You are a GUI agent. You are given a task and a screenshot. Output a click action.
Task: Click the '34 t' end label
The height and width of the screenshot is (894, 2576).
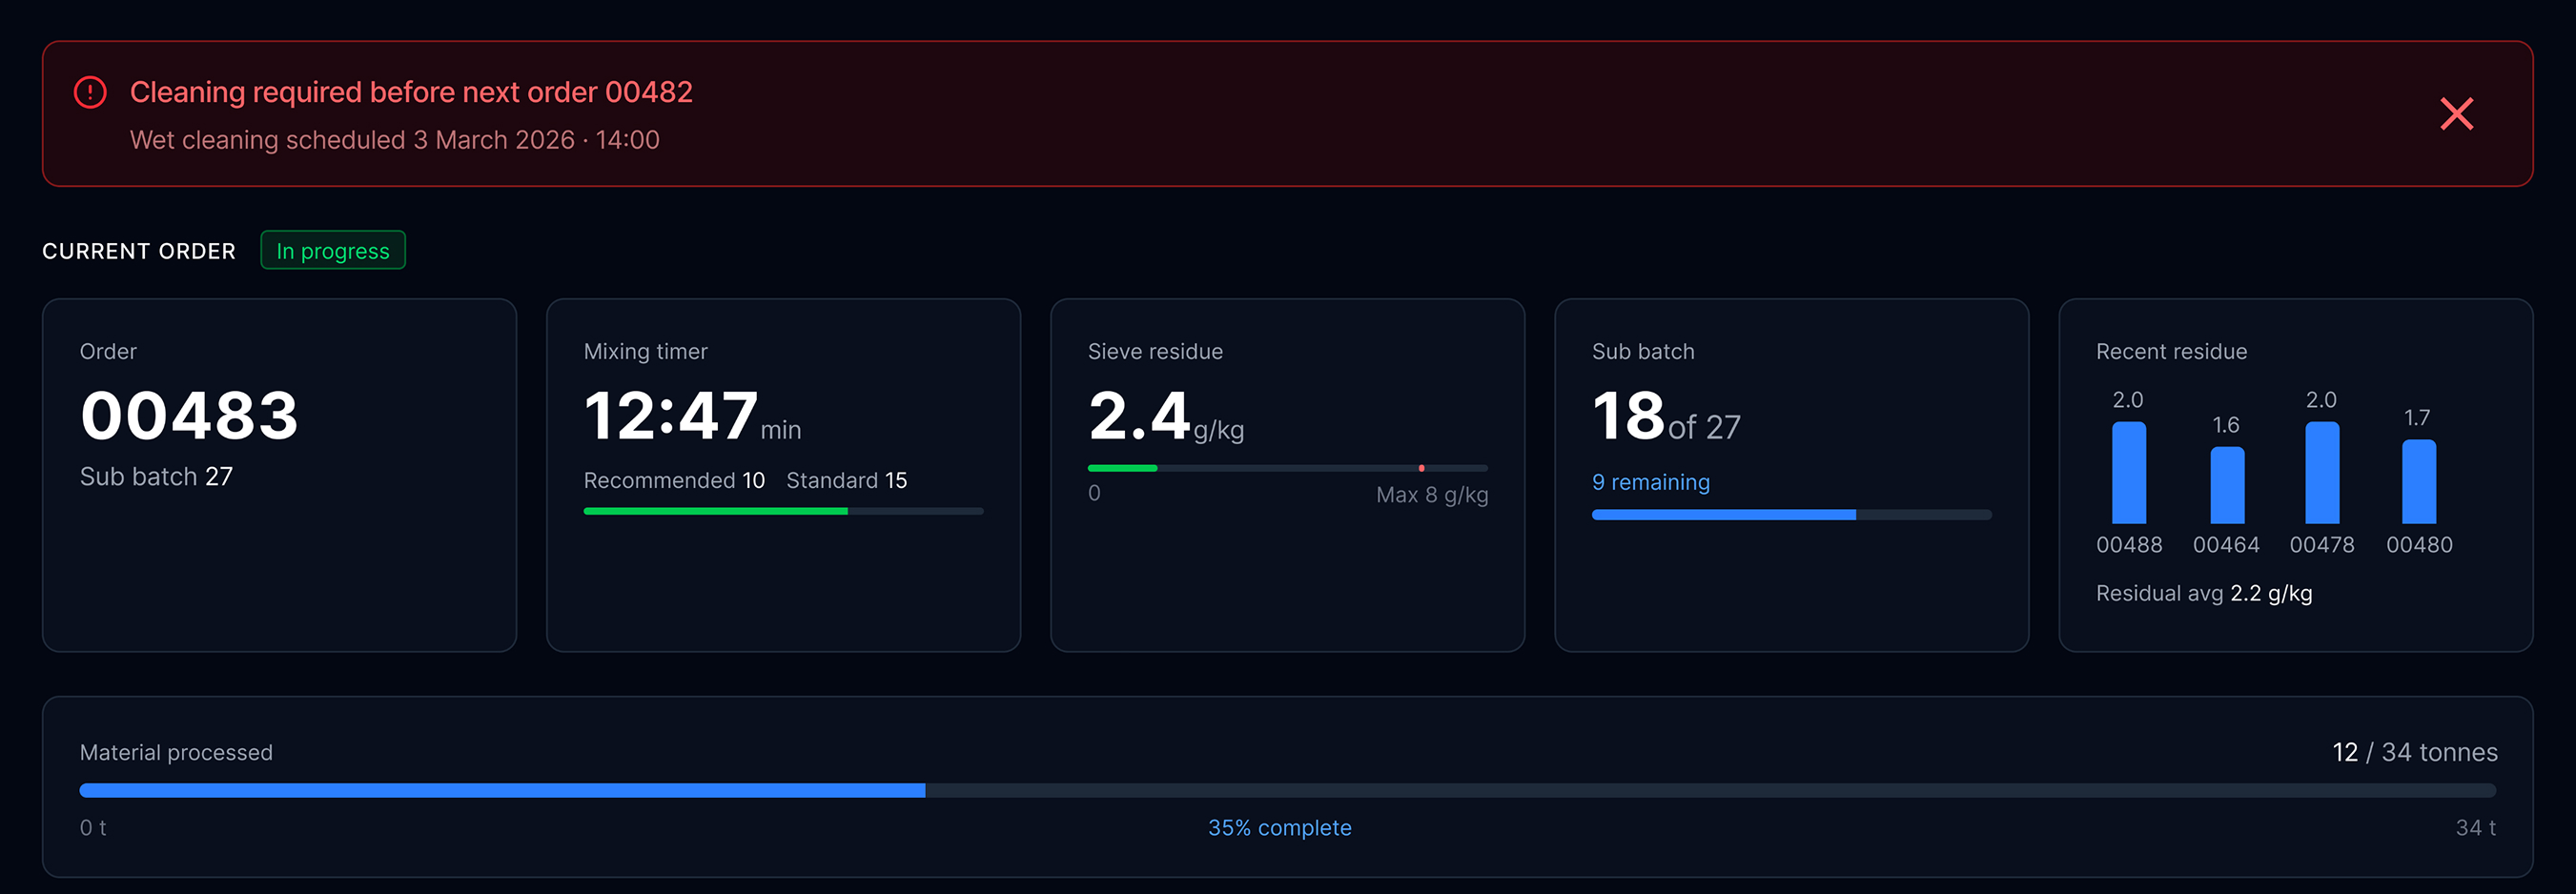[2476, 828]
